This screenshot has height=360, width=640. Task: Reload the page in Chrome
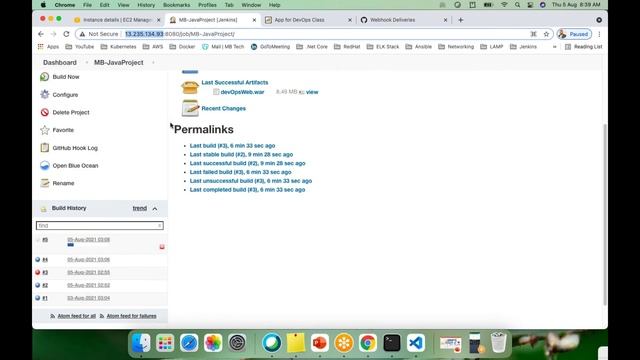pyautogui.click(x=66, y=34)
